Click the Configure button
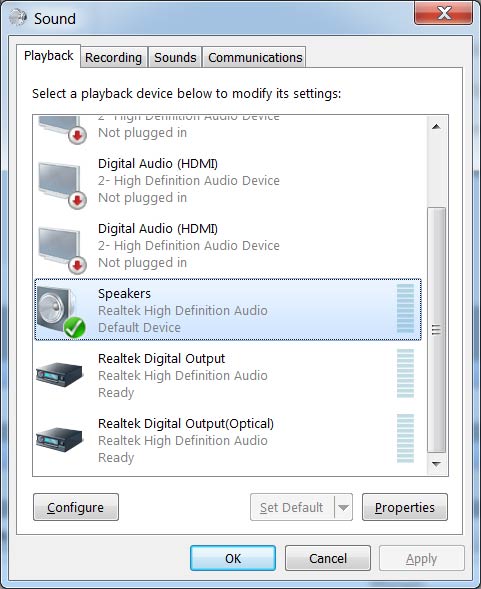Viewport: 481px width, 589px height. [x=76, y=507]
